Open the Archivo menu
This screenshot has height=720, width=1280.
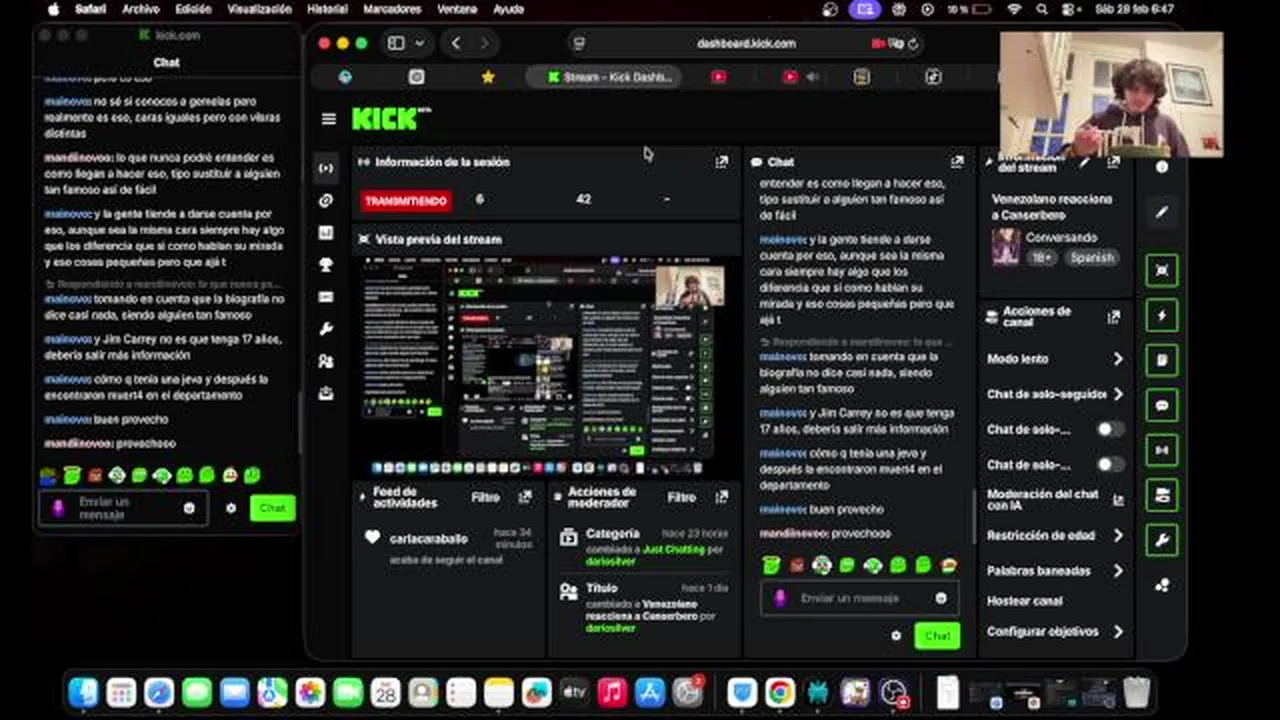pyautogui.click(x=141, y=9)
